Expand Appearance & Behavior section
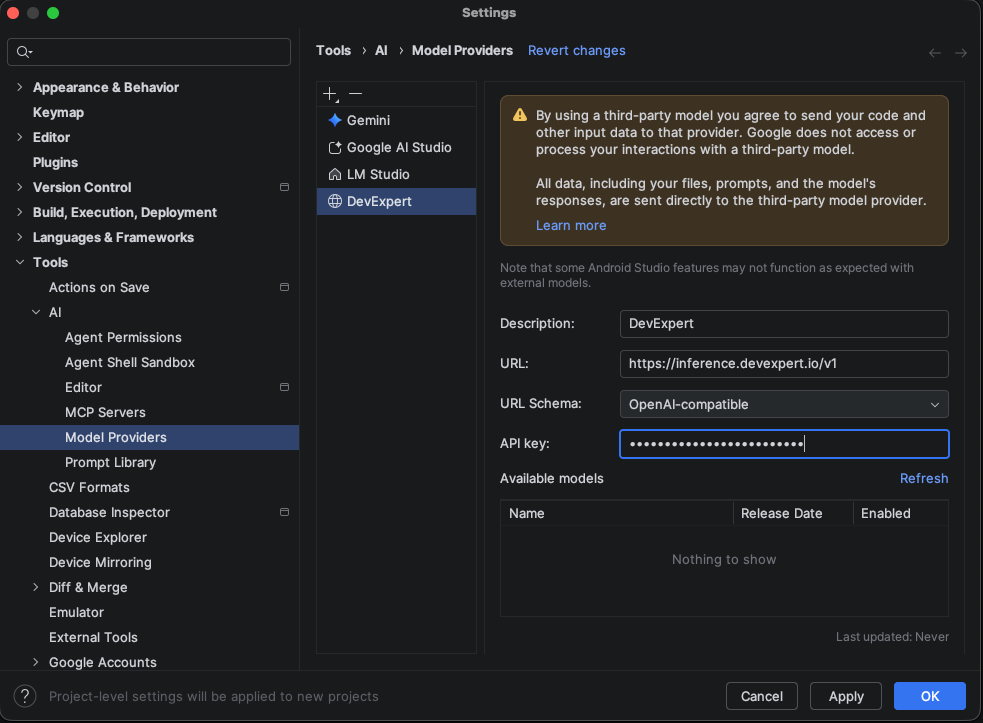 (x=19, y=87)
